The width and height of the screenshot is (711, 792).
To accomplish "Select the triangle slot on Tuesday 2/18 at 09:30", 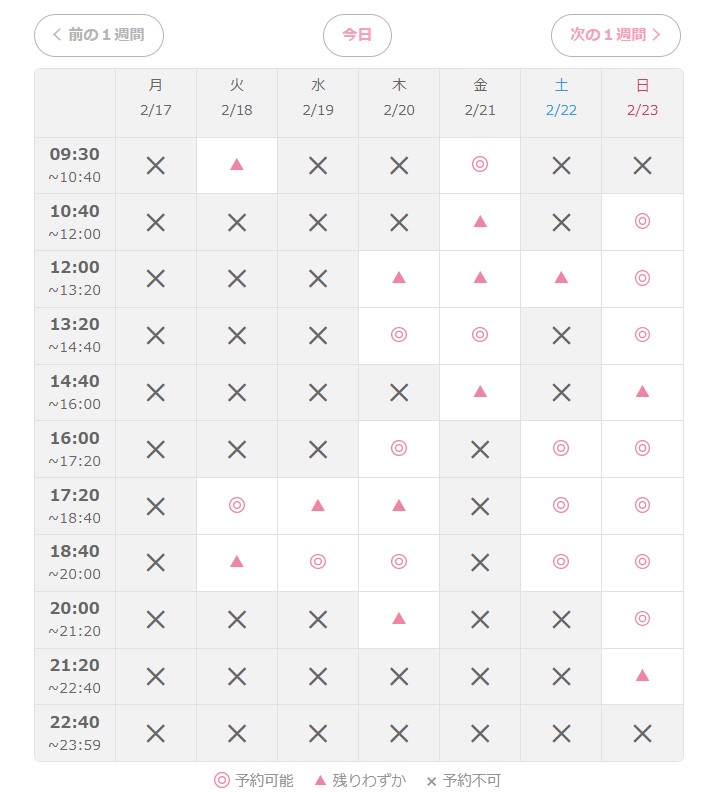I will (237, 165).
